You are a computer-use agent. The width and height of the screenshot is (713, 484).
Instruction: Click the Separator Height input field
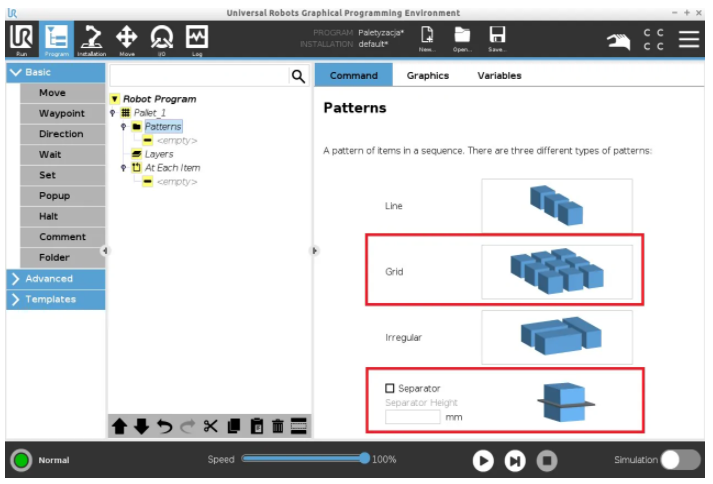tap(413, 417)
